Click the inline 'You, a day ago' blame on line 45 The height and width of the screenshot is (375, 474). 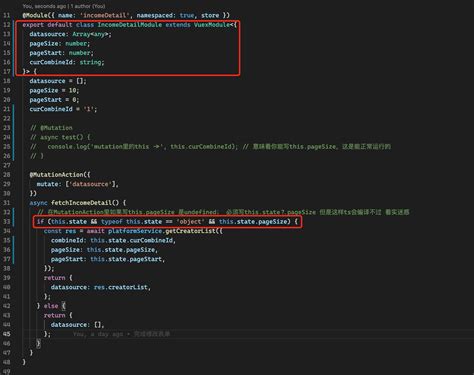tap(121, 334)
